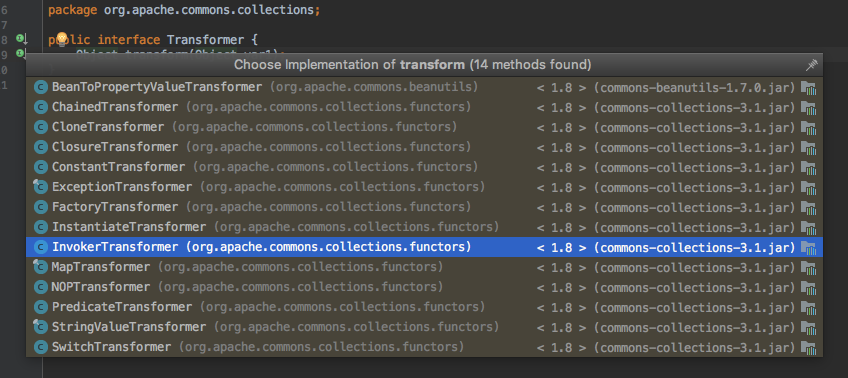Screen dimensions: 848x378
Task: Click class icon of ClosureTransformer
Action: pos(41,147)
